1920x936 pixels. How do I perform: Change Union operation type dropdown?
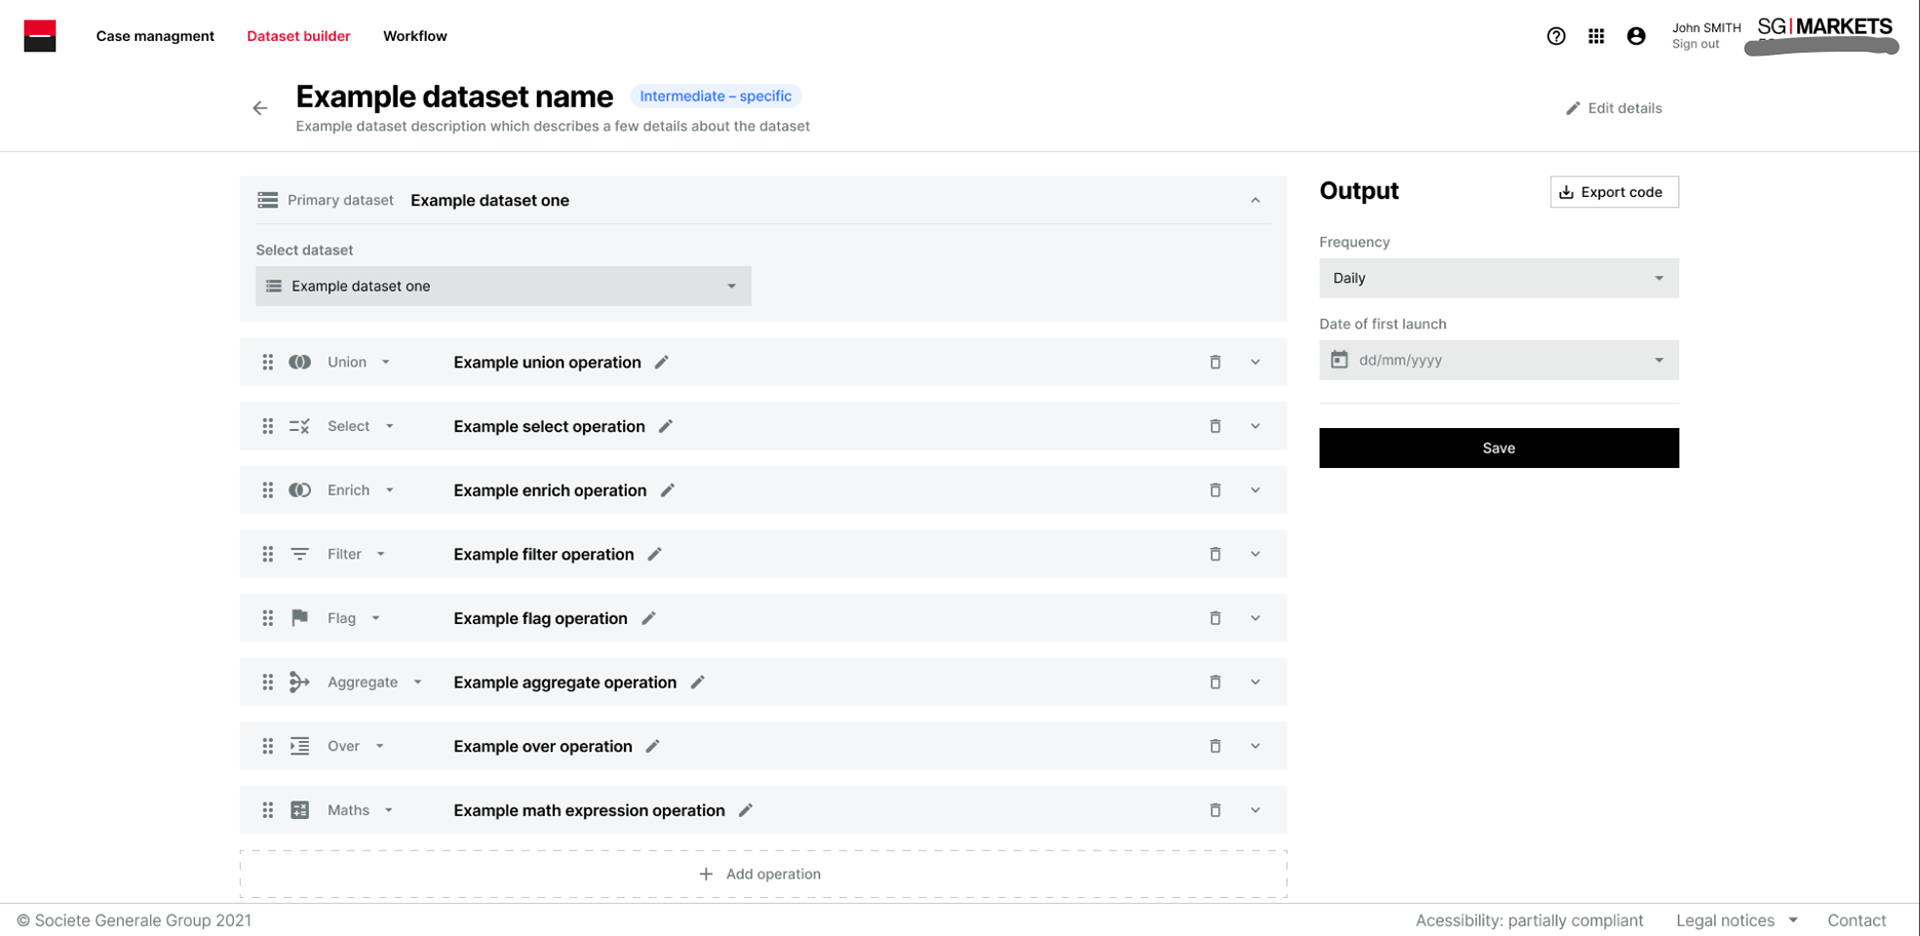tap(358, 362)
